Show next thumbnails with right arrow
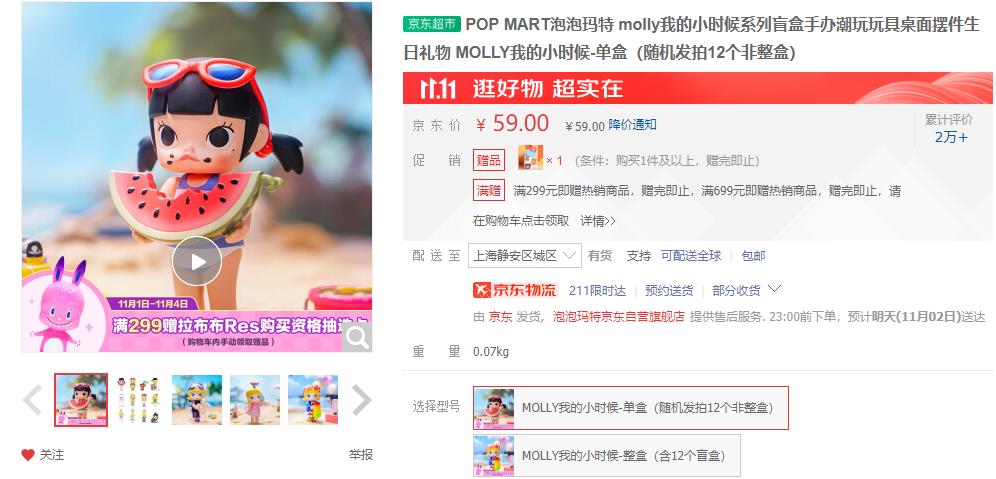Screen dimensions: 996x479 point(361,400)
